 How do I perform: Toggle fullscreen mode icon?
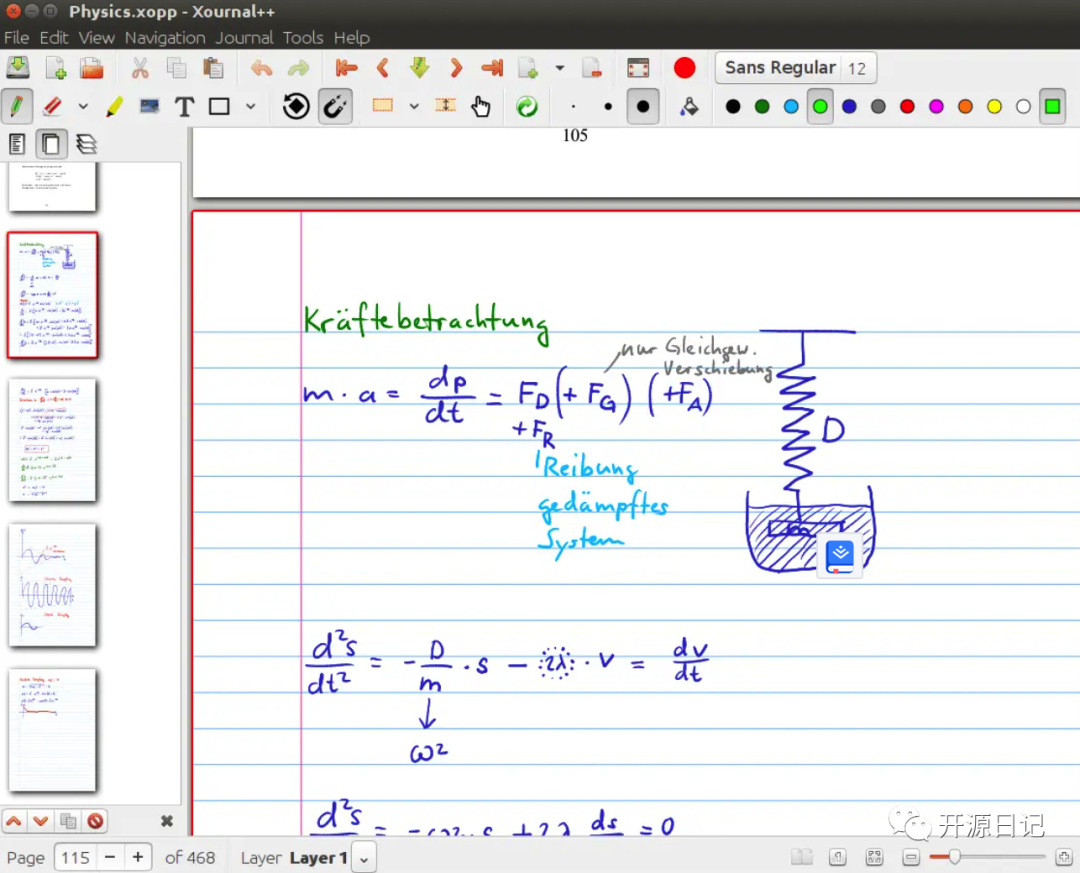(x=638, y=68)
